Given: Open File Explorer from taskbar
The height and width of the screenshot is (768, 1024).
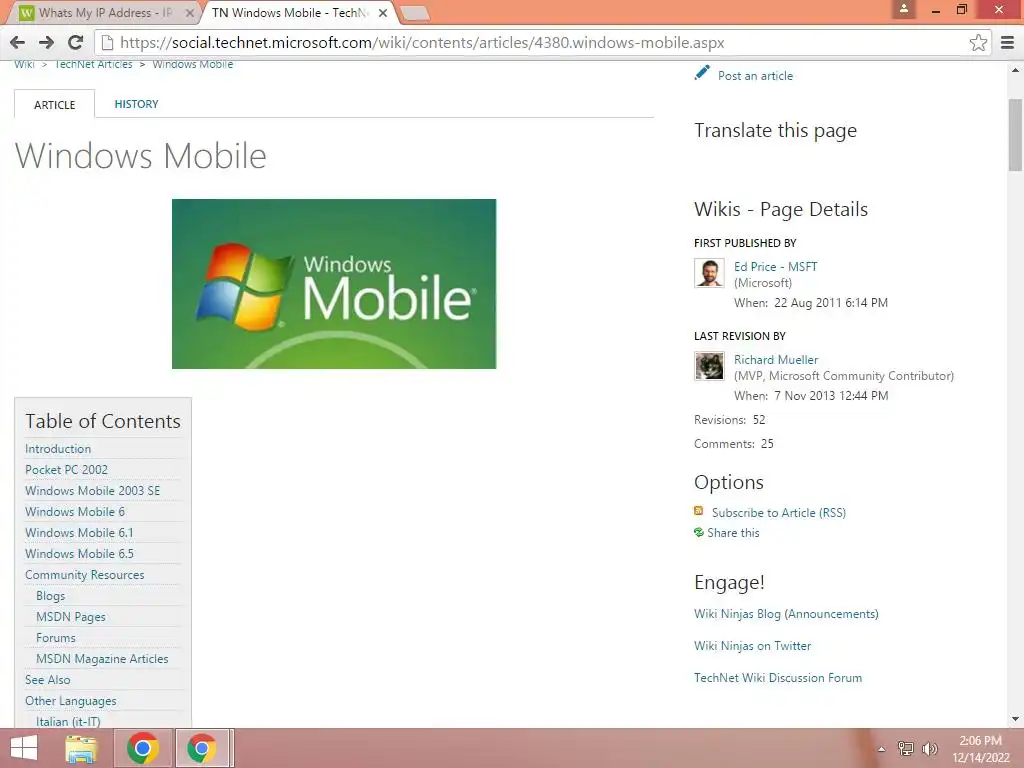Looking at the screenshot, I should (82, 748).
